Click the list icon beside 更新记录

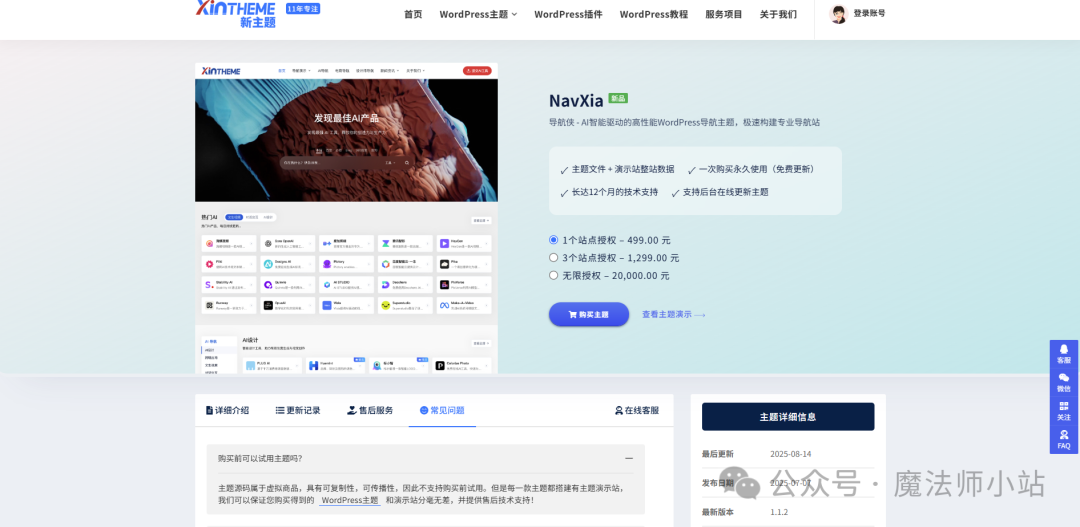[280, 411]
